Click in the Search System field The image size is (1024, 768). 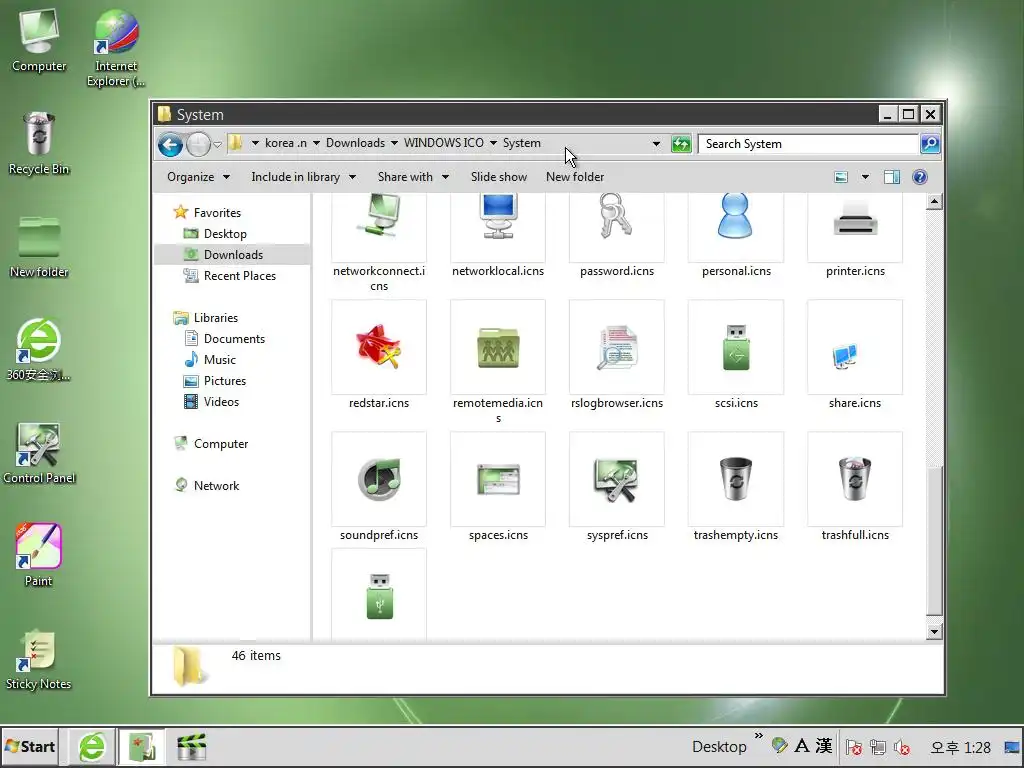808,144
